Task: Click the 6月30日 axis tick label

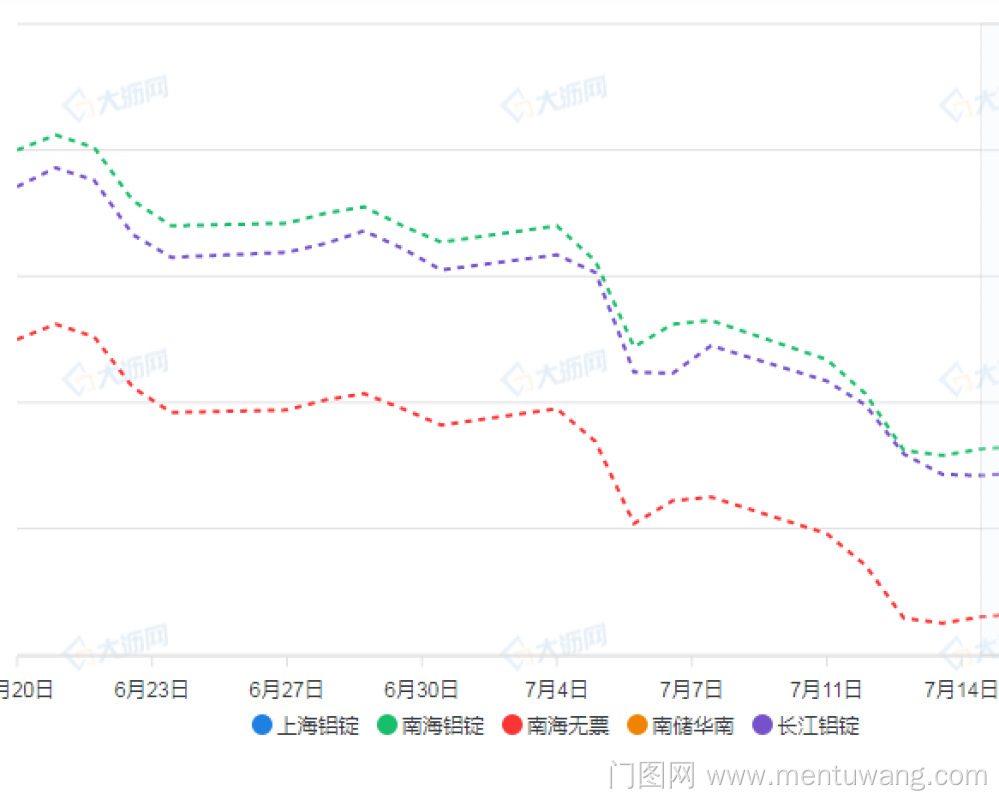Action: [x=421, y=689]
